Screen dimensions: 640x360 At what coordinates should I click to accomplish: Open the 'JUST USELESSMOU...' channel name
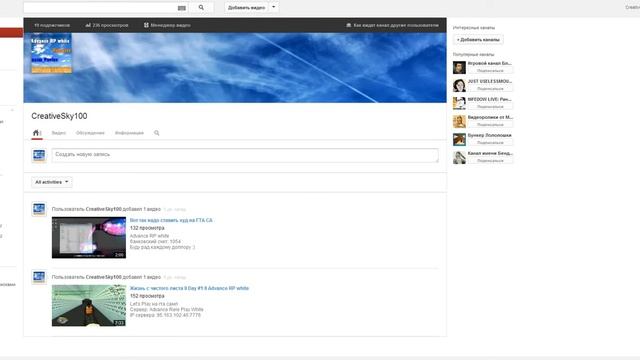[x=490, y=82]
